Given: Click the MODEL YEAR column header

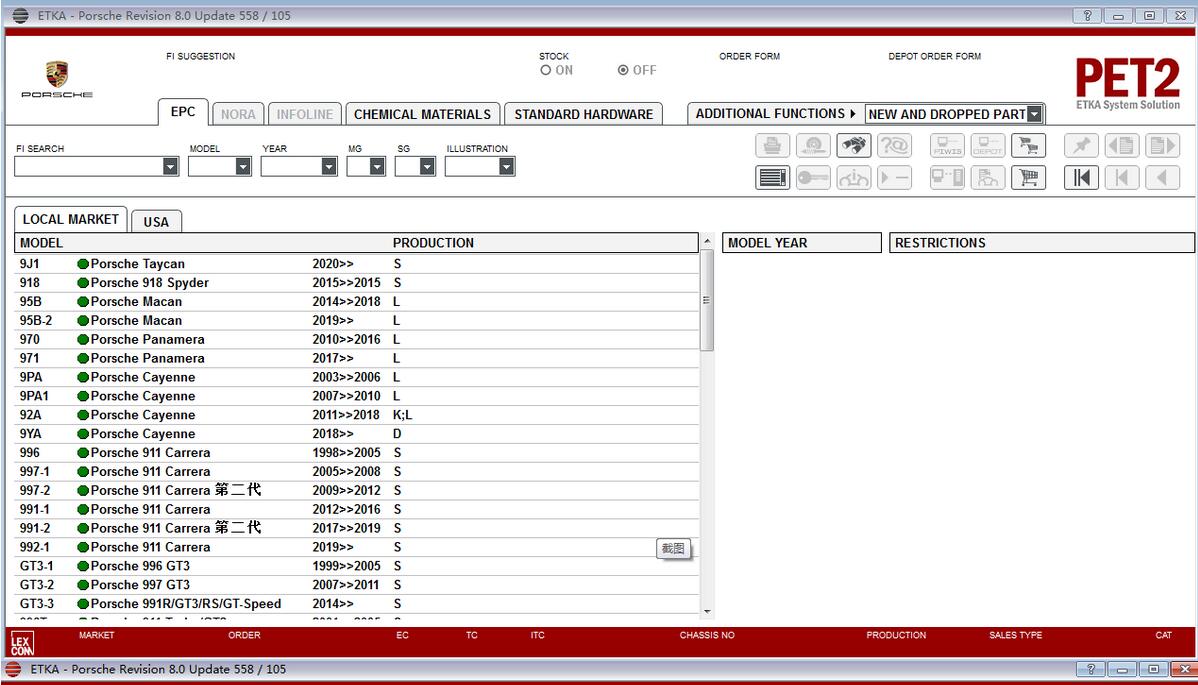Looking at the screenshot, I should click(801, 243).
